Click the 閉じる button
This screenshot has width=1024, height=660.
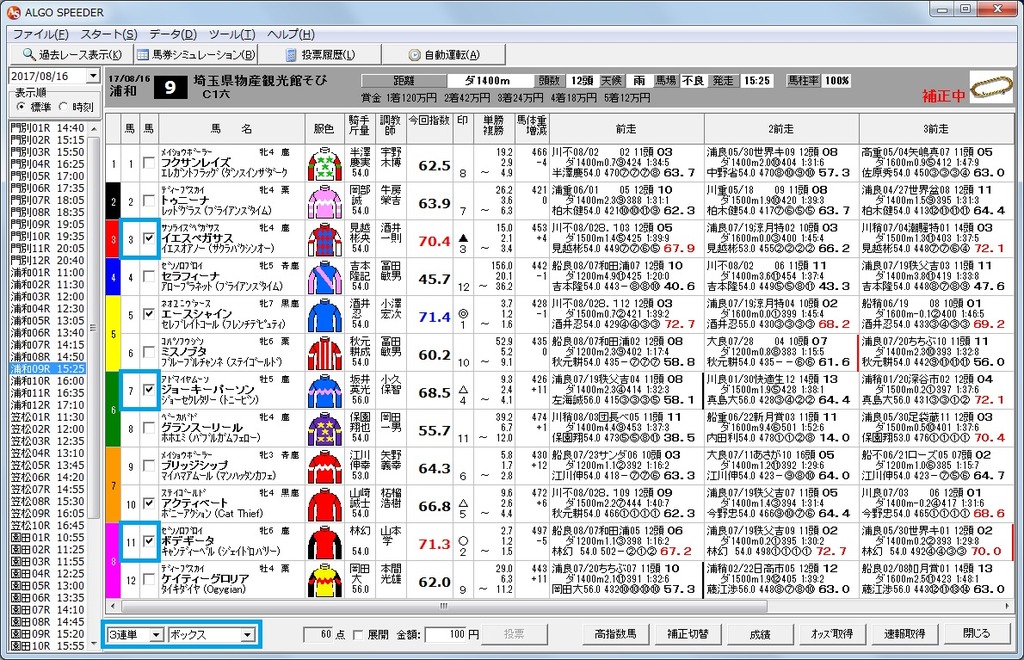[x=976, y=634]
